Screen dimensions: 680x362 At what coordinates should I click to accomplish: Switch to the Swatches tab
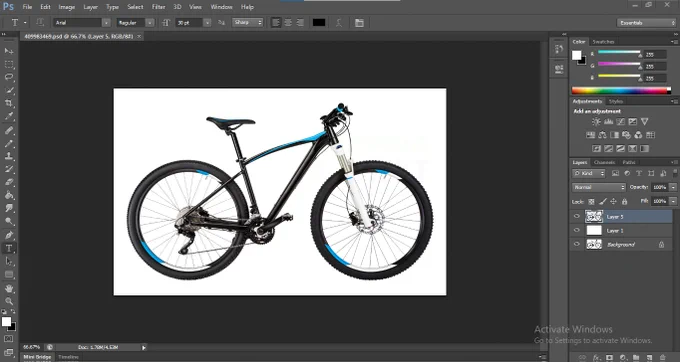pos(603,42)
